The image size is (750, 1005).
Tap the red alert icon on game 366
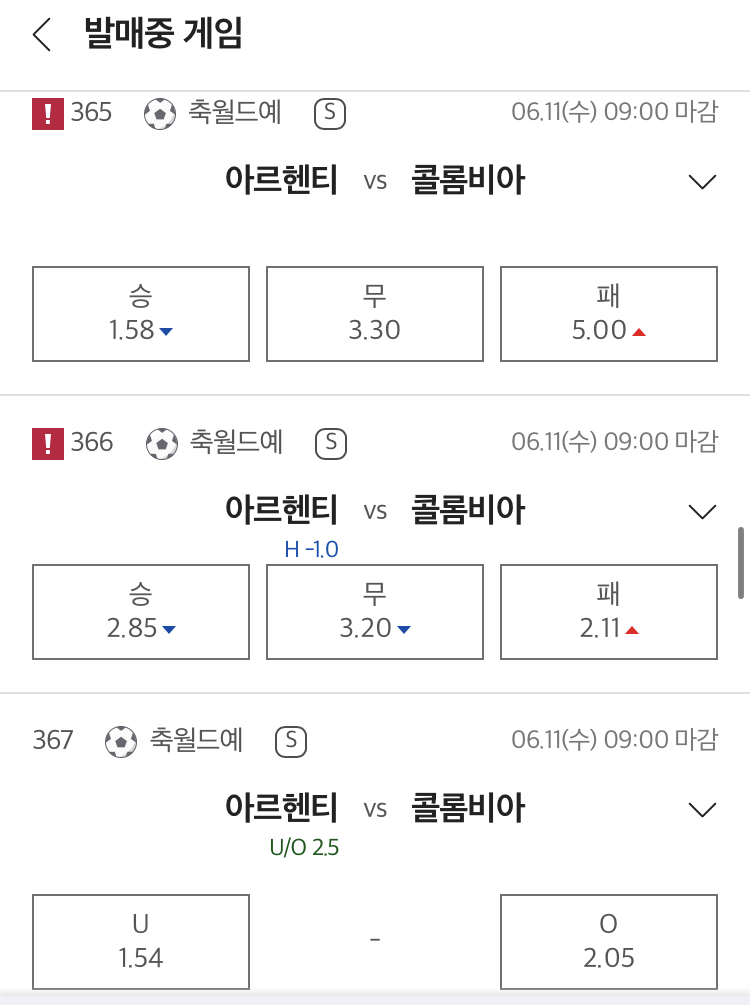coord(48,444)
